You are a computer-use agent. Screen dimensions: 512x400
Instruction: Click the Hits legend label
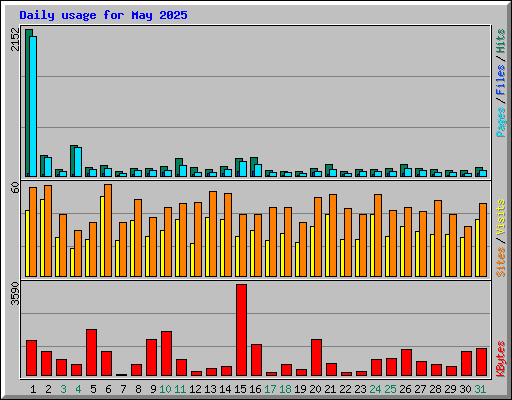pos(501,41)
